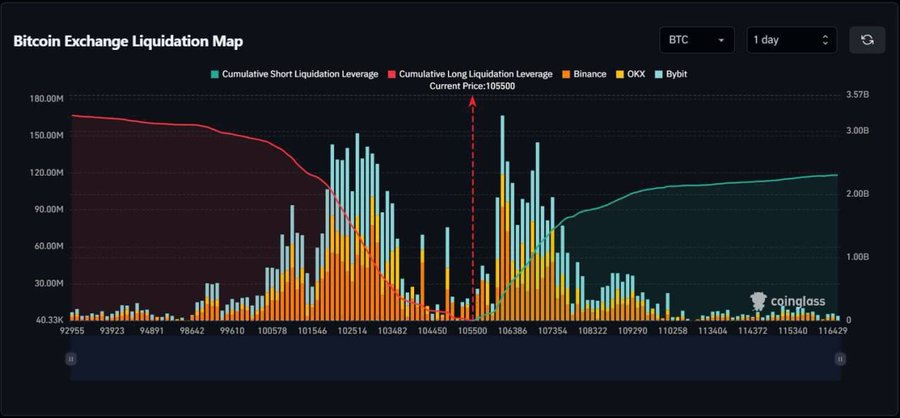Click the 93923 price axis label

(111, 331)
